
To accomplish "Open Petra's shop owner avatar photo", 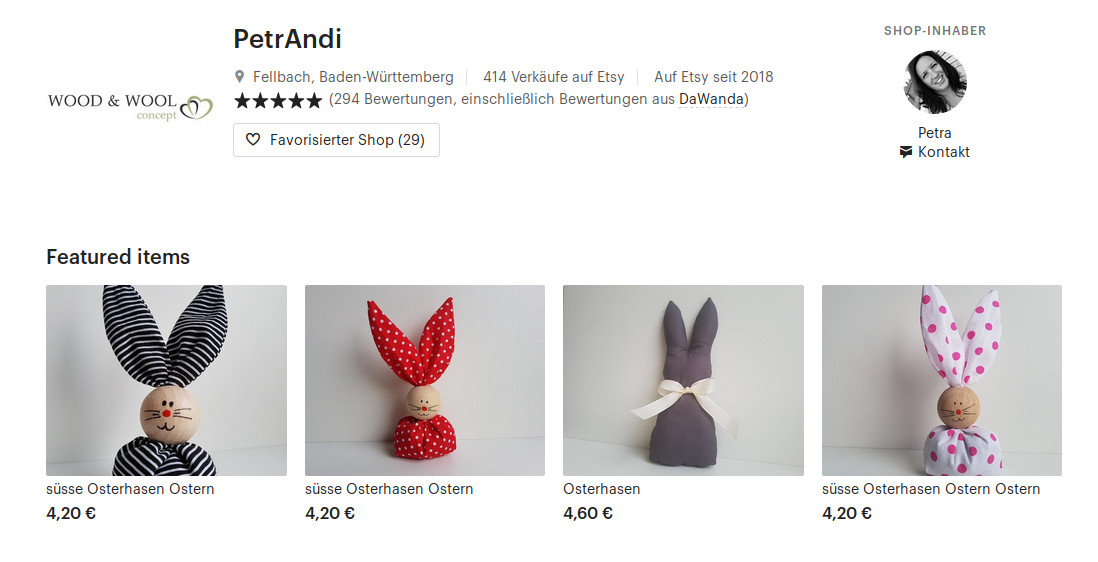I will click(935, 81).
